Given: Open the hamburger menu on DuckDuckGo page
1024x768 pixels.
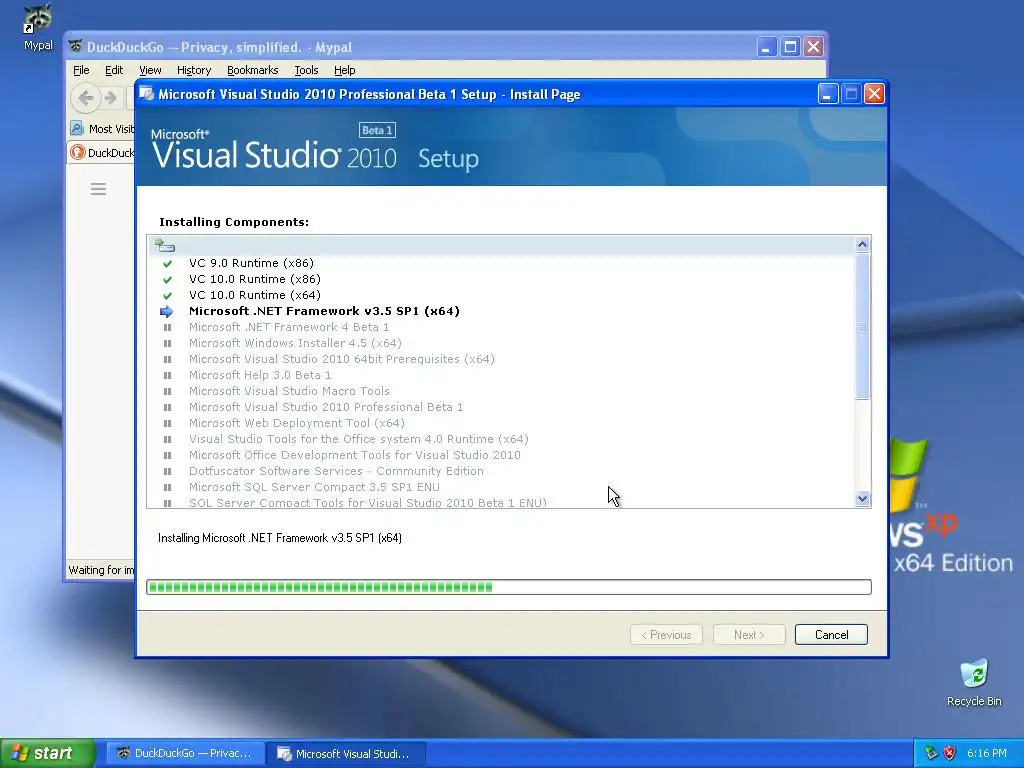Looking at the screenshot, I should click(x=98, y=189).
